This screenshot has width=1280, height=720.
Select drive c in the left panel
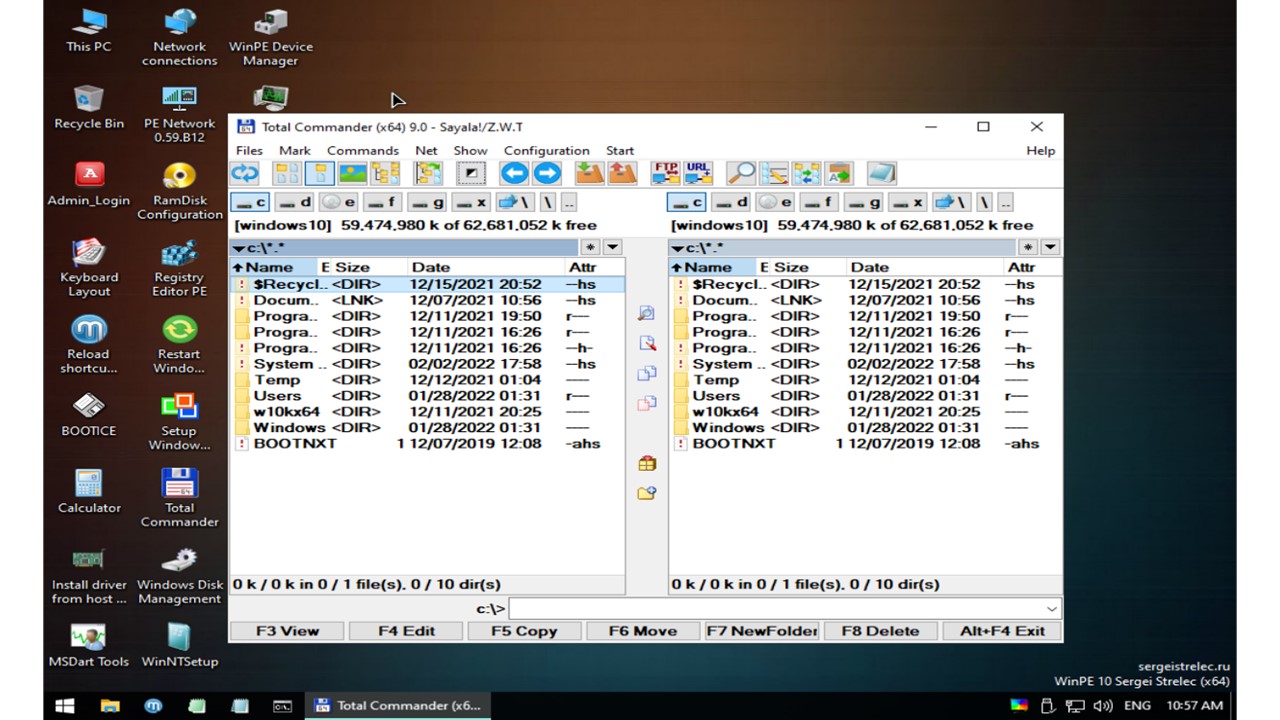click(250, 202)
